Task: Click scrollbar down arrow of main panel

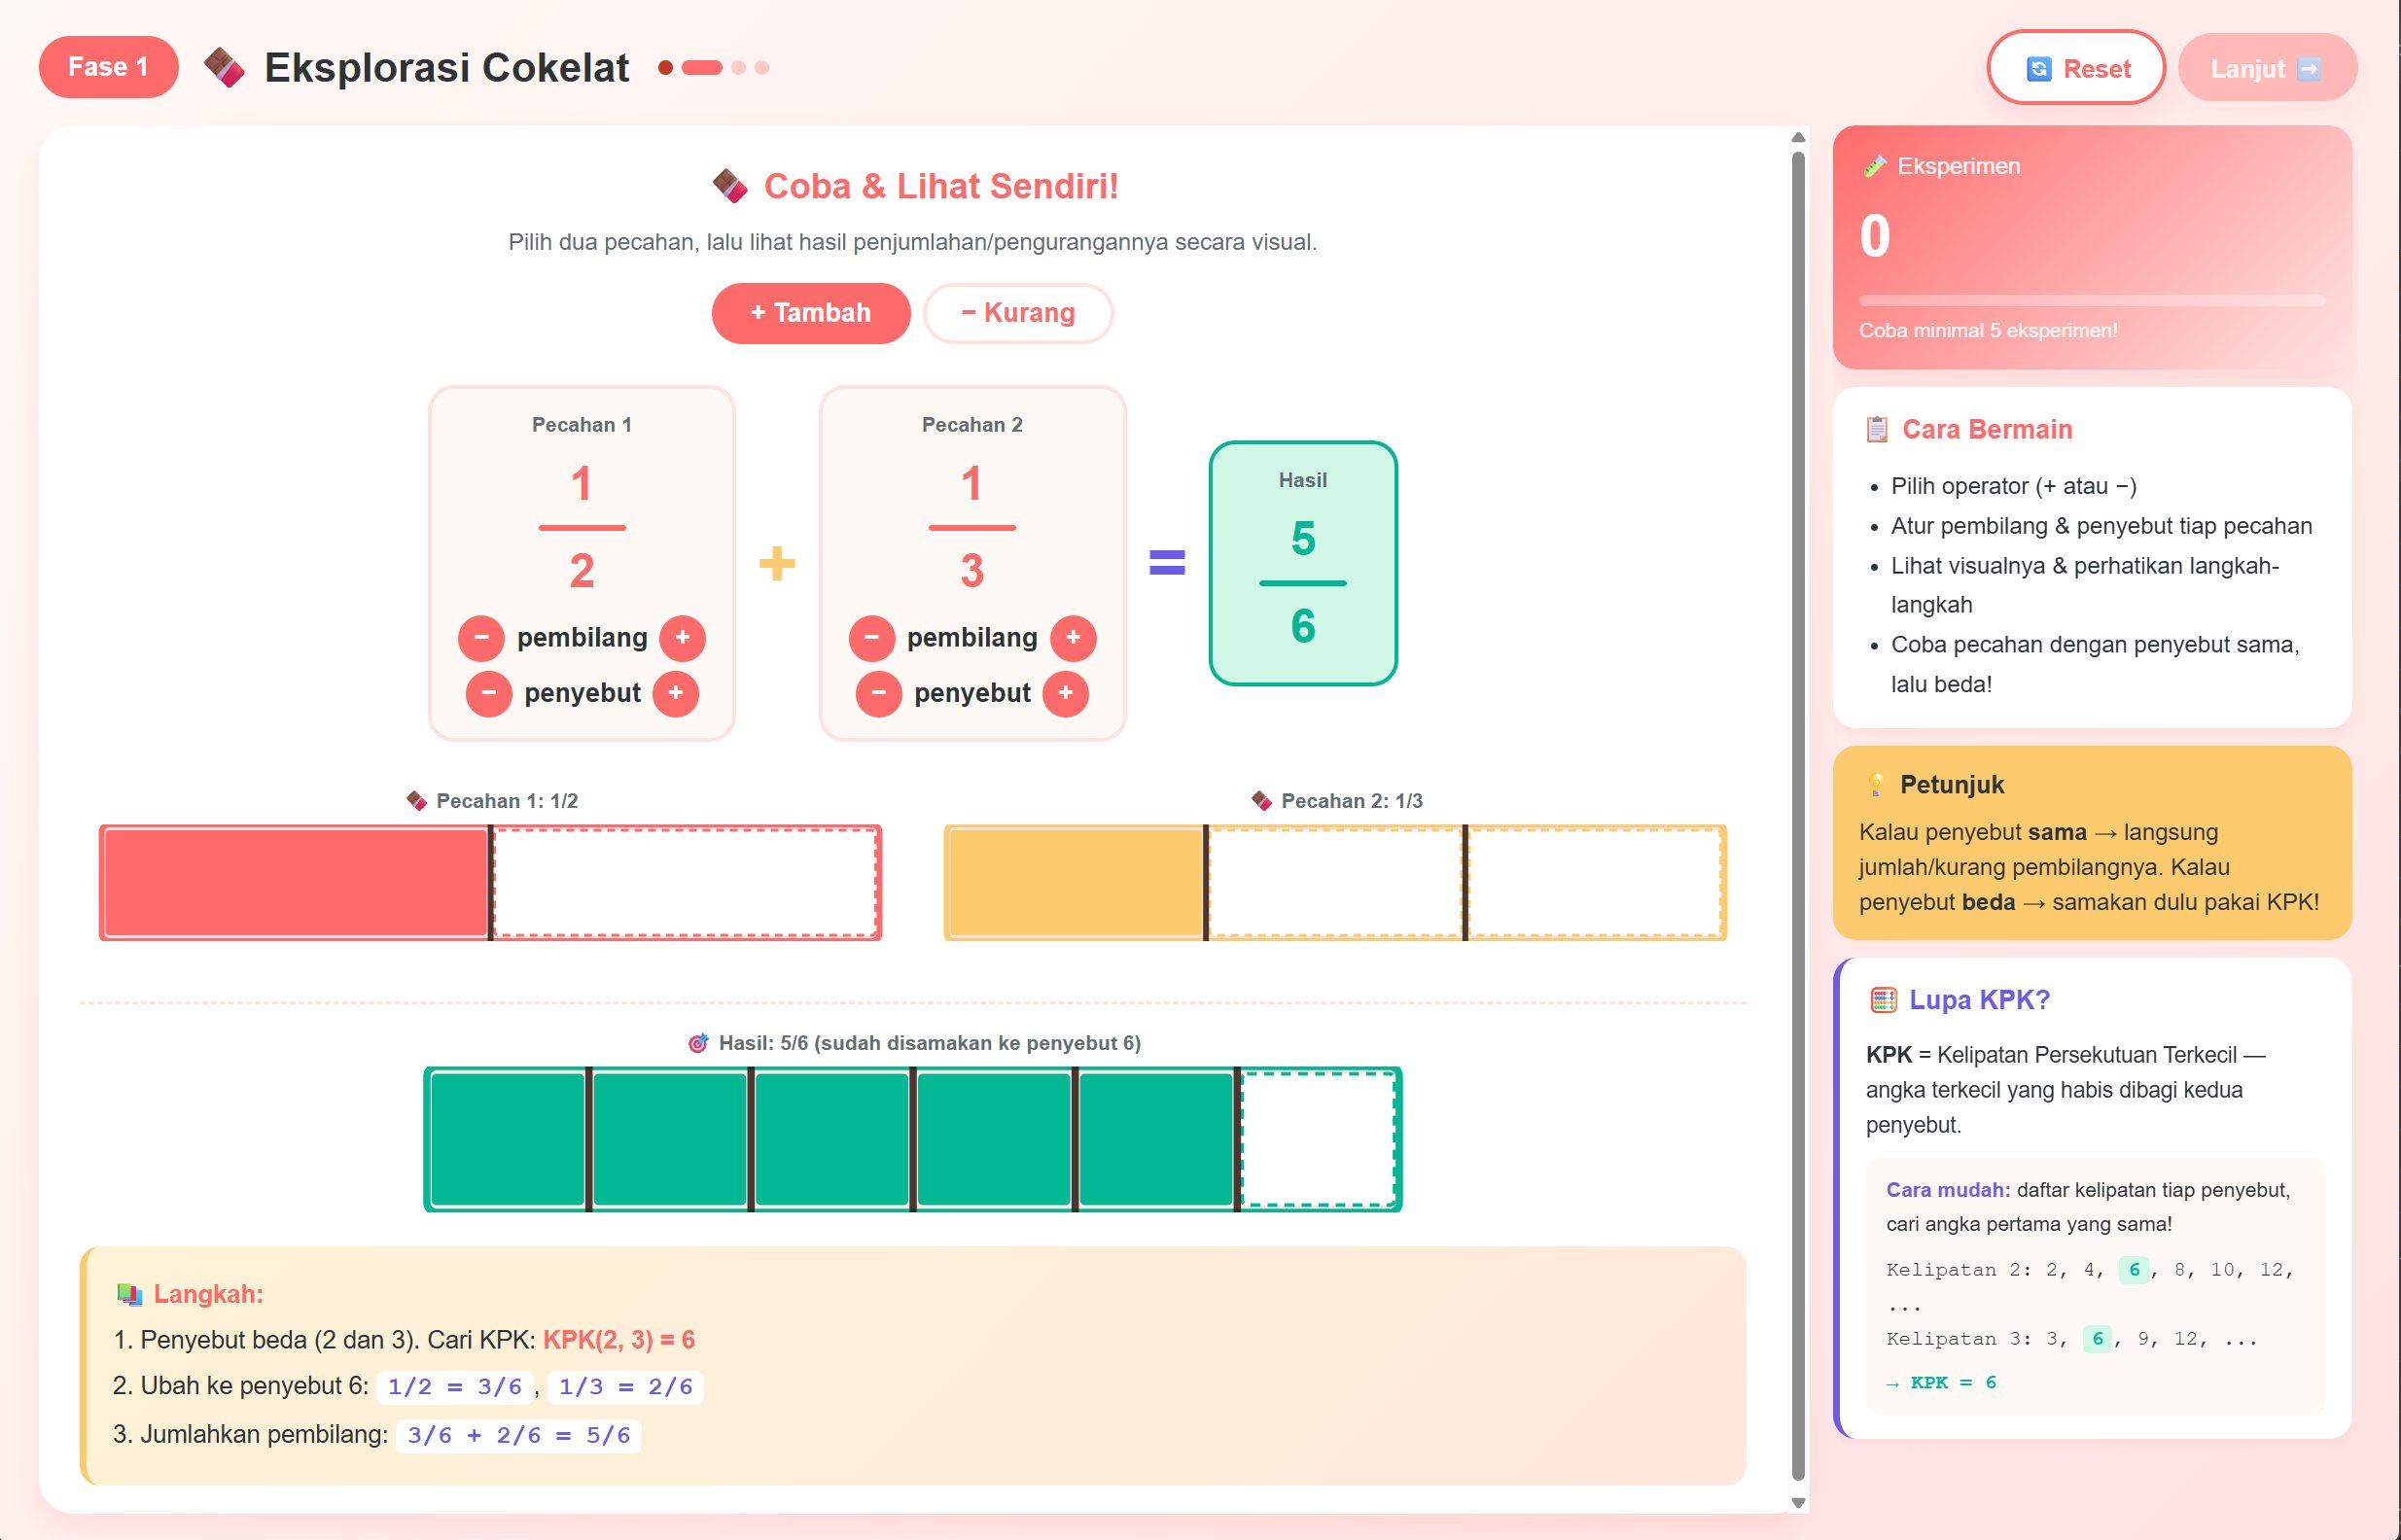Action: coord(1798,1502)
